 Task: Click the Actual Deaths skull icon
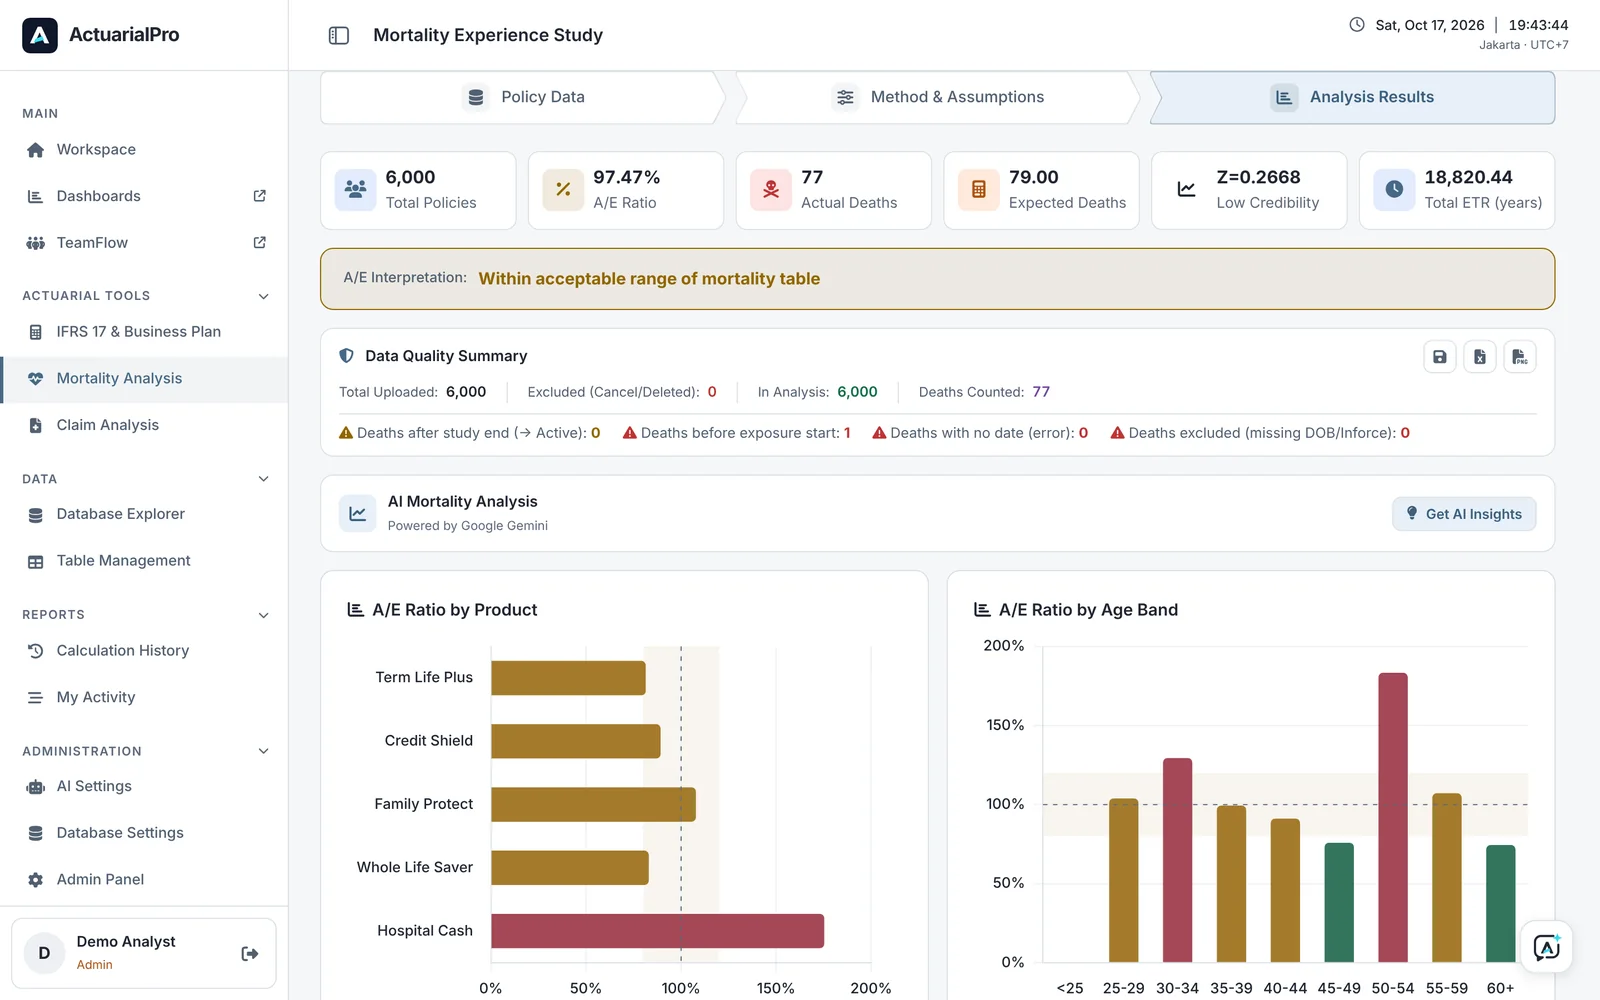pos(771,189)
